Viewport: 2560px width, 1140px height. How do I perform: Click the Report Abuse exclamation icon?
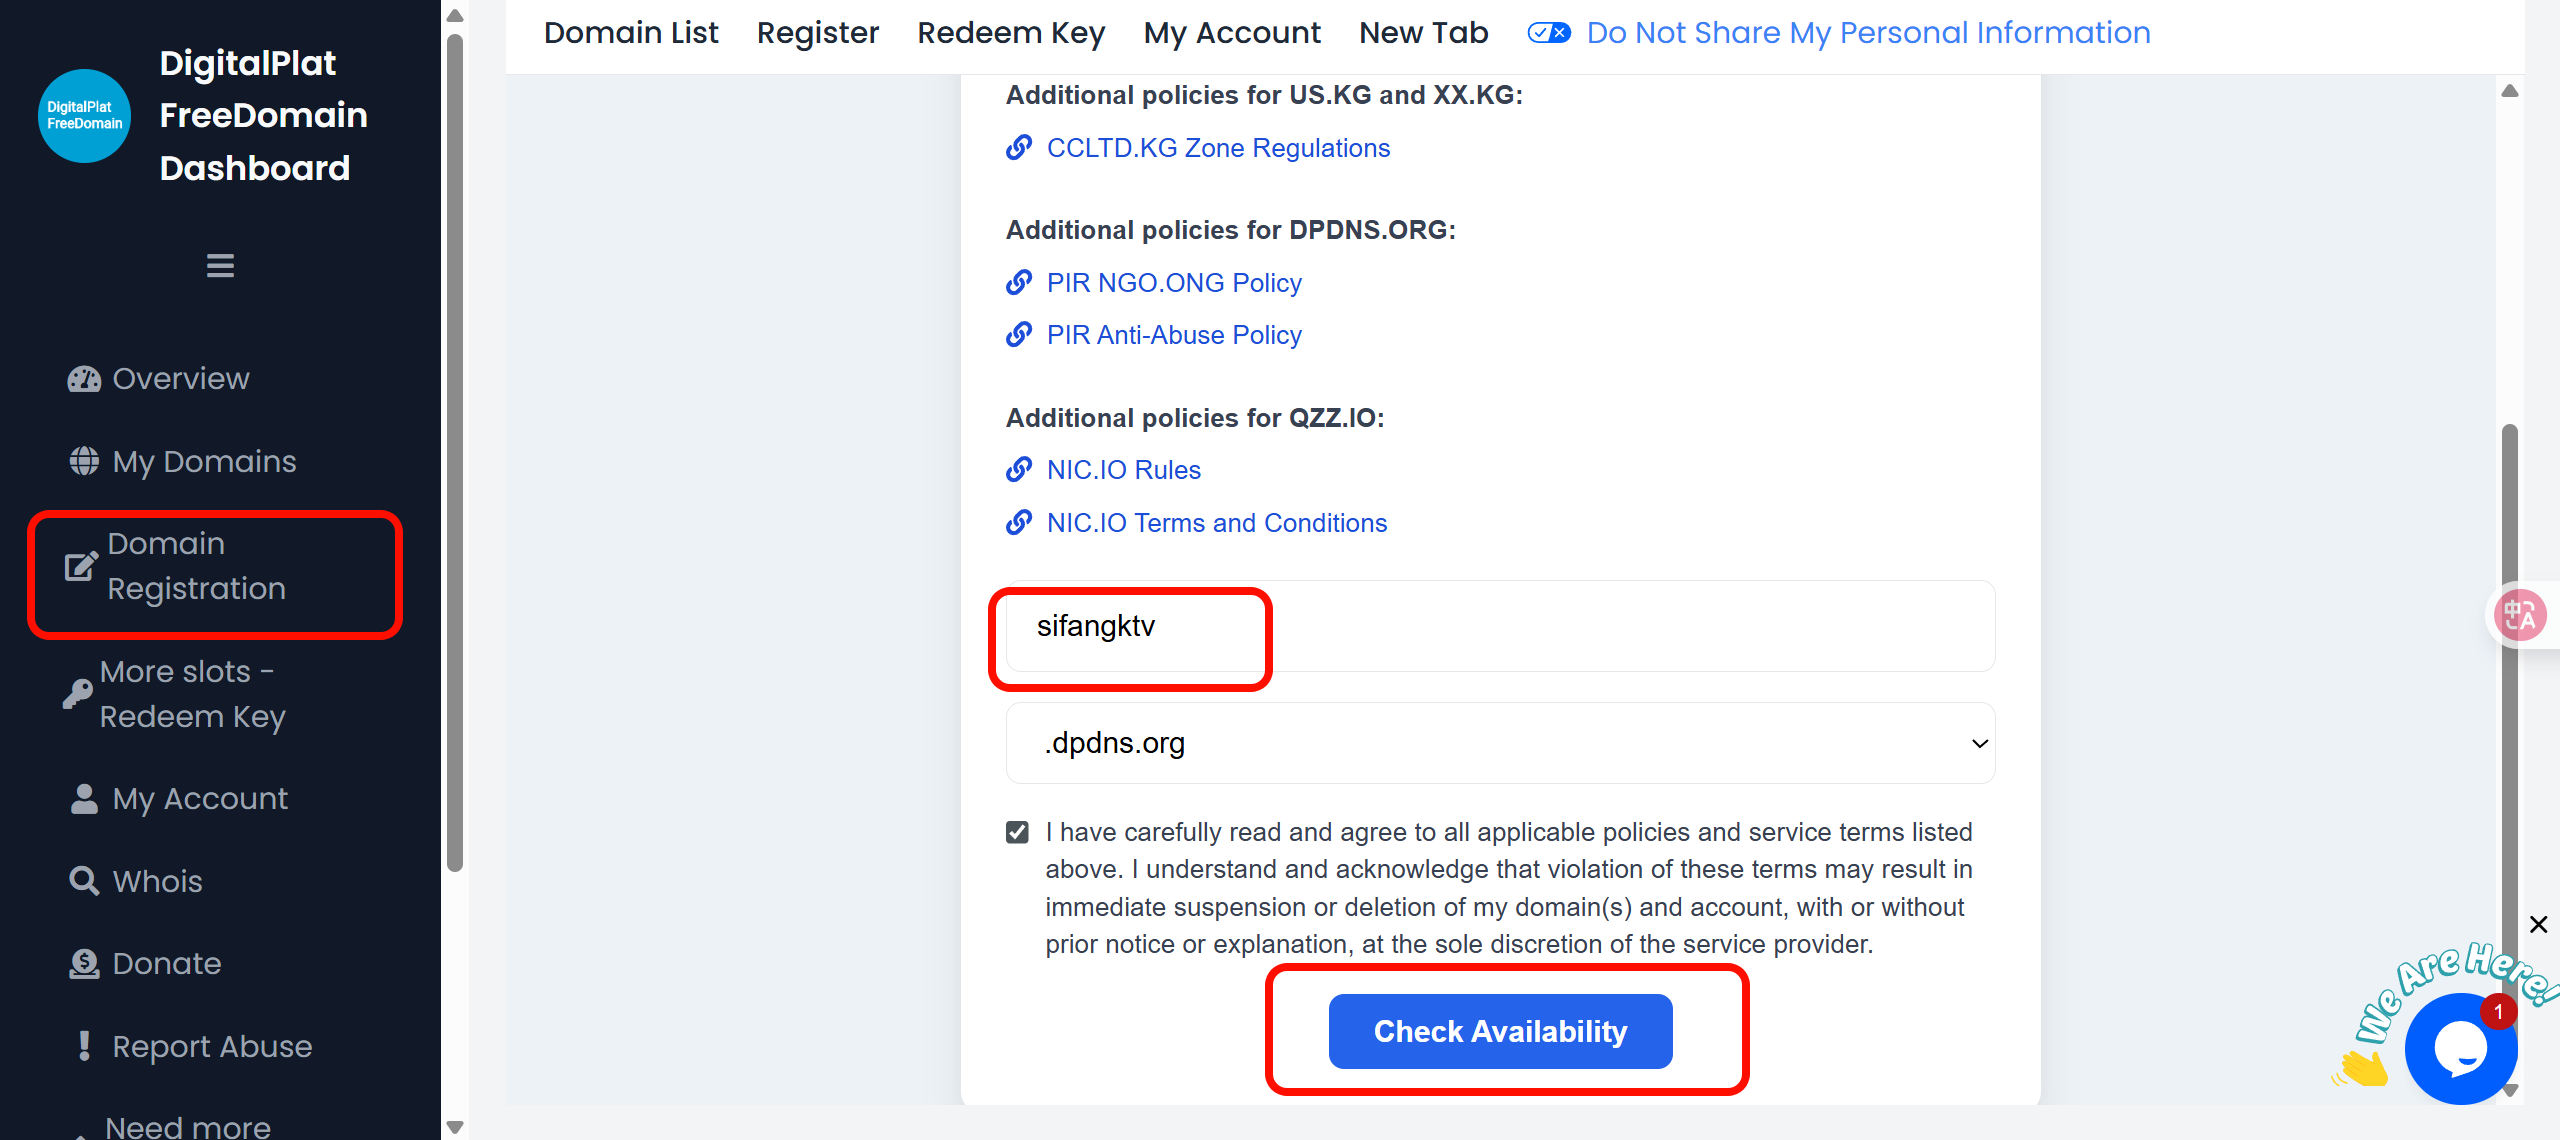(84, 1046)
